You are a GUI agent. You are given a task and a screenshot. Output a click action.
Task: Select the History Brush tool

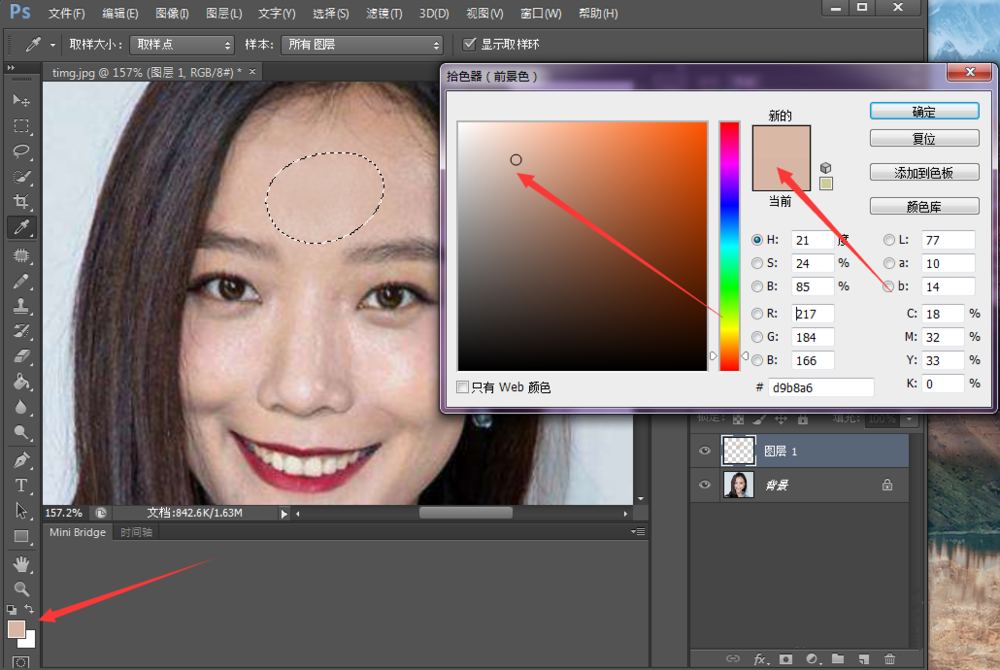point(21,331)
